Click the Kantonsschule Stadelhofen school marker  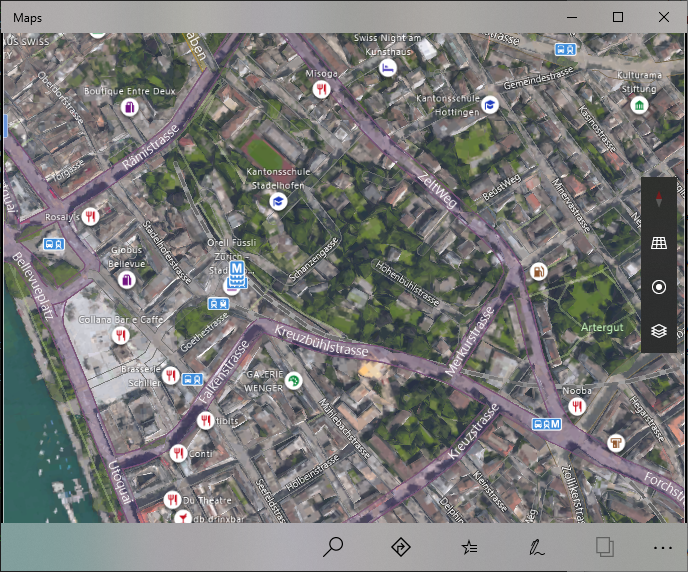[279, 202]
